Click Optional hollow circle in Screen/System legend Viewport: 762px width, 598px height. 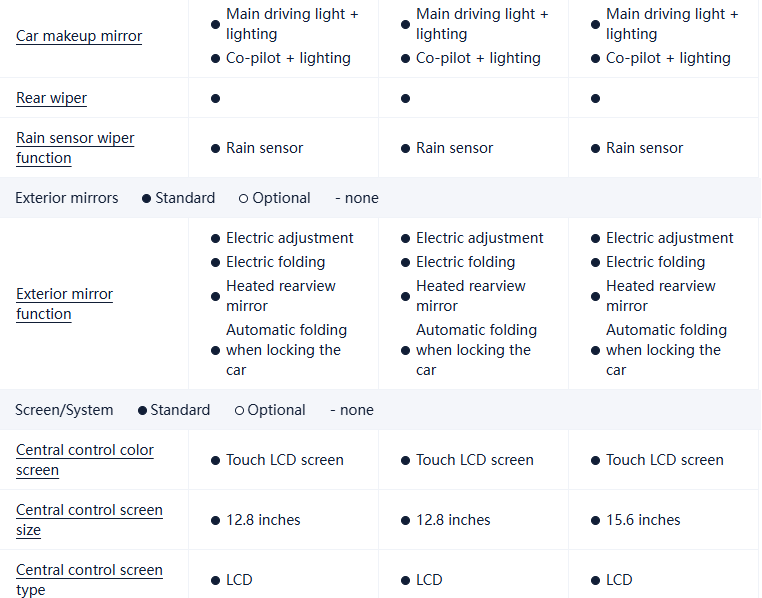(x=239, y=410)
